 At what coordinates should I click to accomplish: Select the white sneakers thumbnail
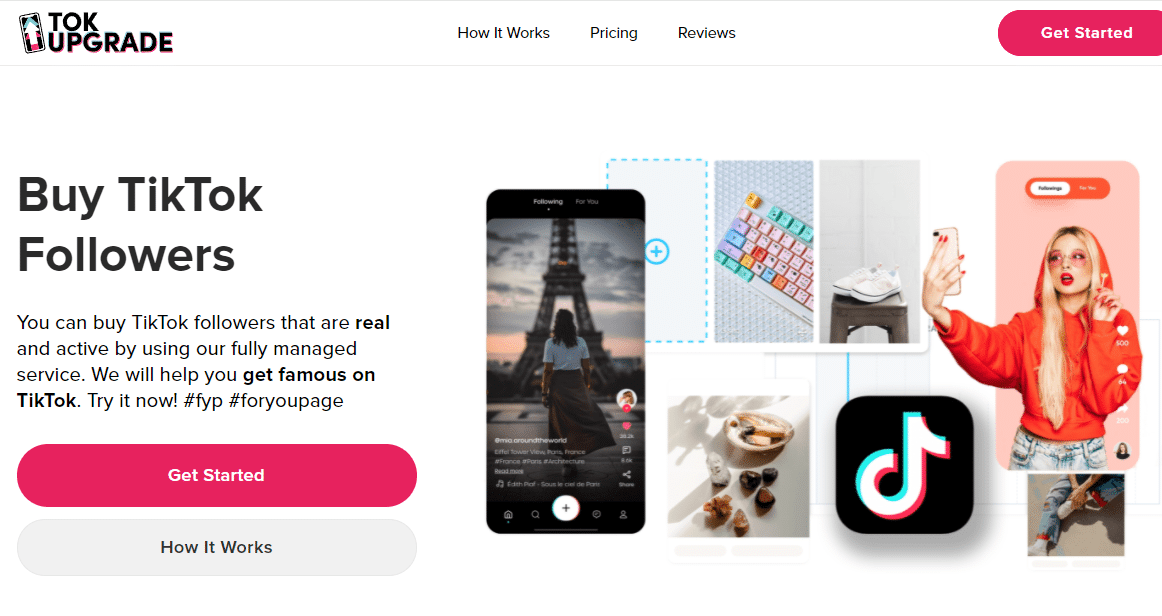tap(869, 251)
